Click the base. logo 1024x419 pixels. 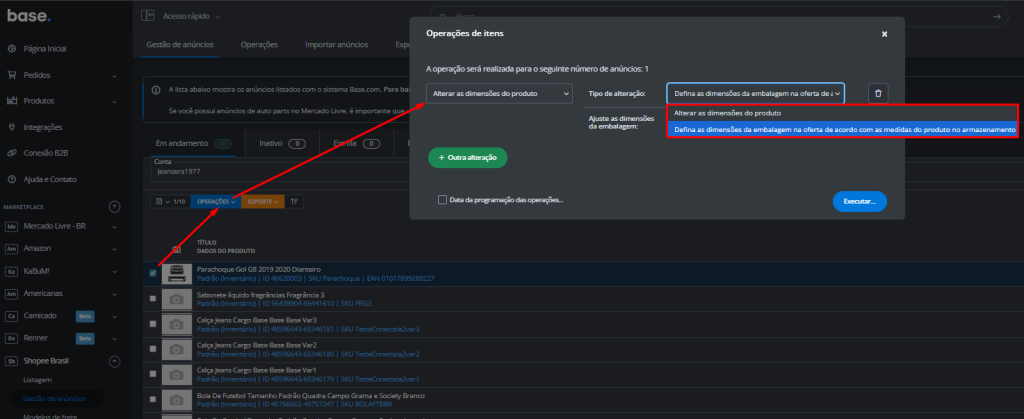29,16
